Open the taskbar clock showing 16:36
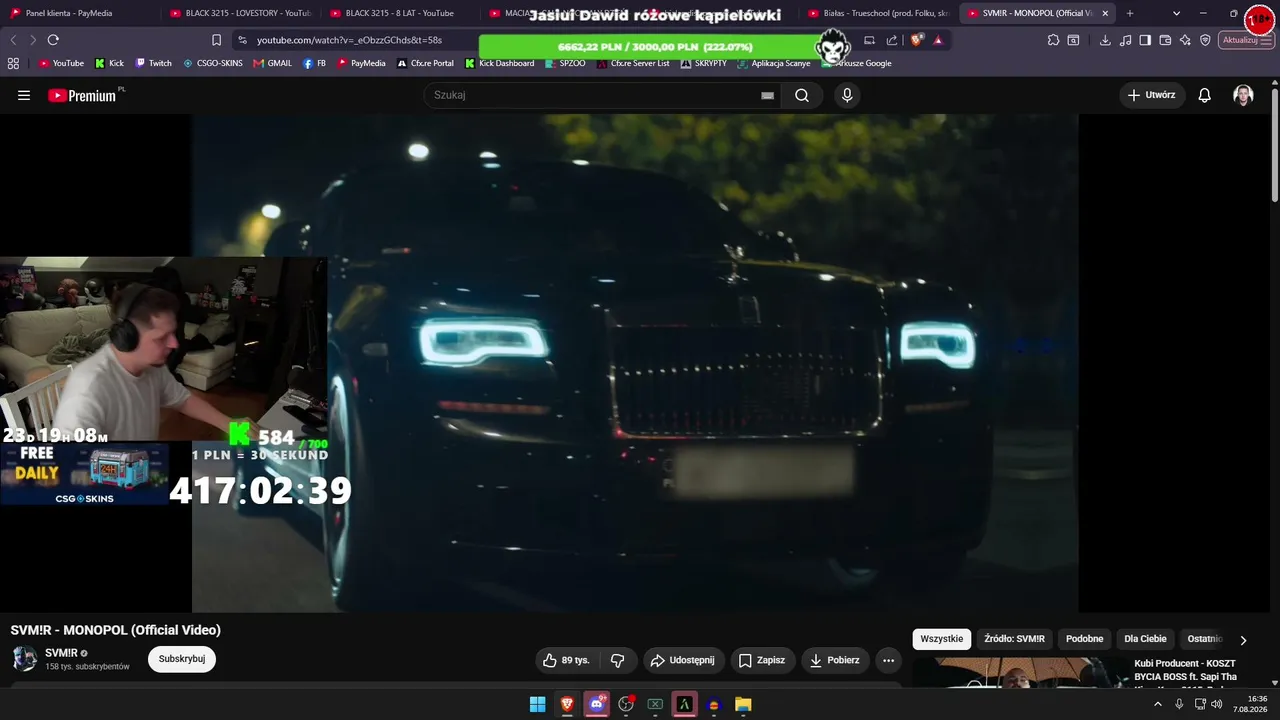 pos(1250,704)
